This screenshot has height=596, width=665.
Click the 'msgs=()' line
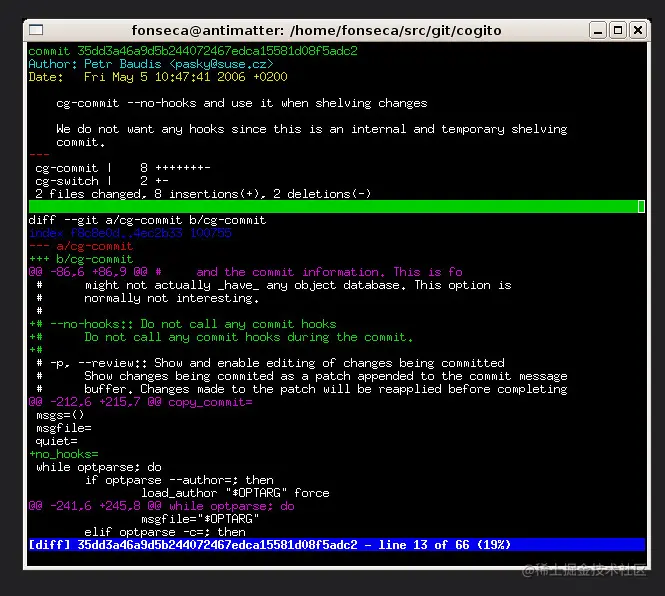tap(60, 415)
